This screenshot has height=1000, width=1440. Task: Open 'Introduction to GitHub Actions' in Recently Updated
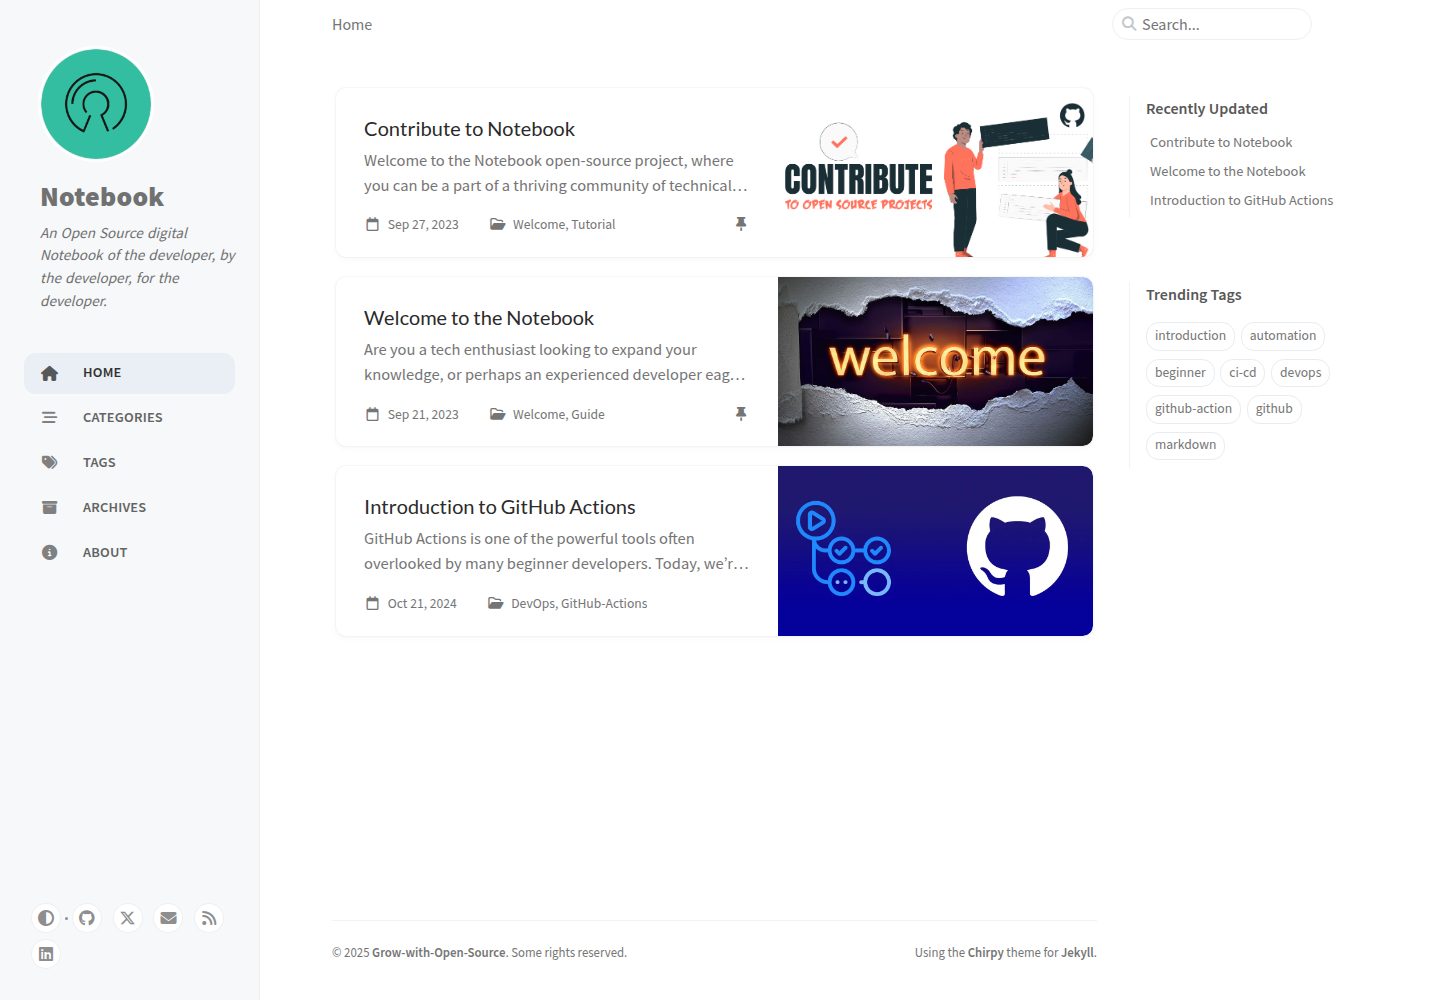1241,201
